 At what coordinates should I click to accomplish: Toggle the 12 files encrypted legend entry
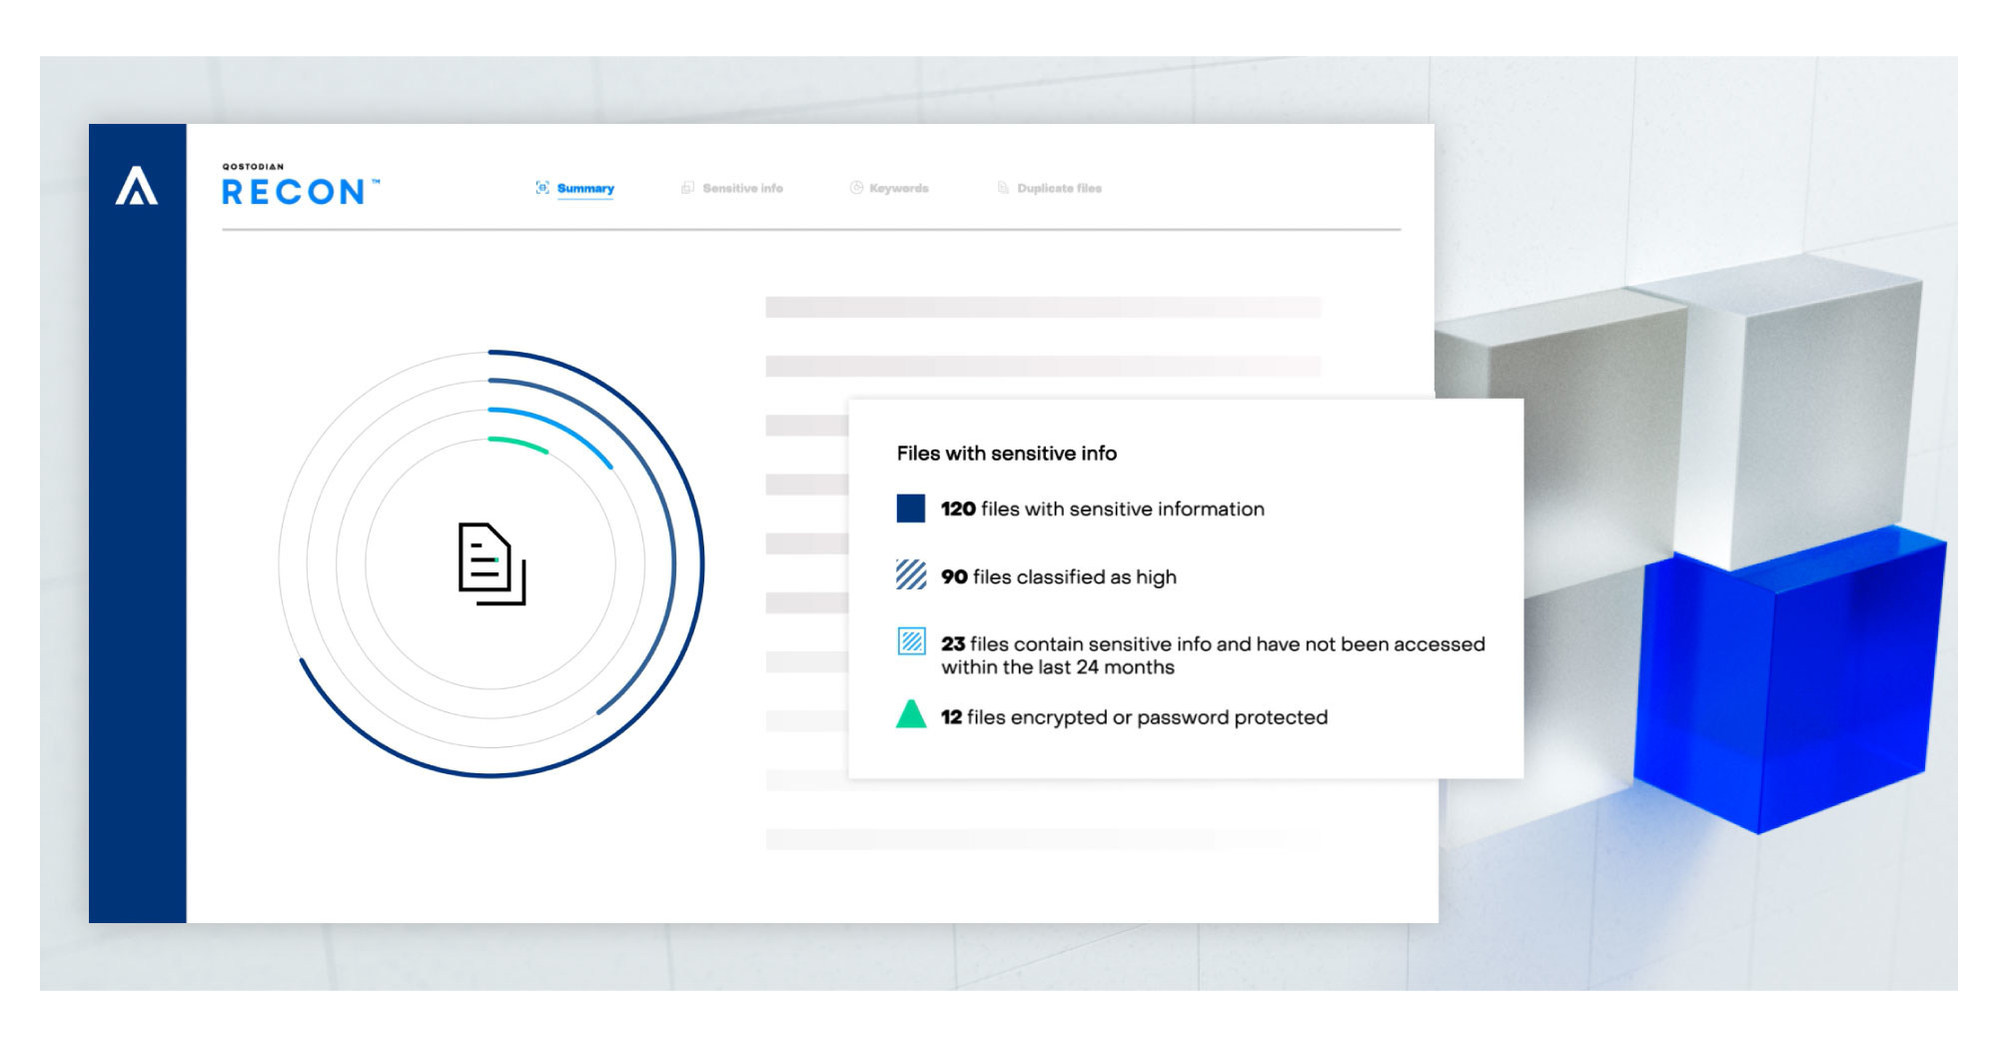click(x=1132, y=717)
